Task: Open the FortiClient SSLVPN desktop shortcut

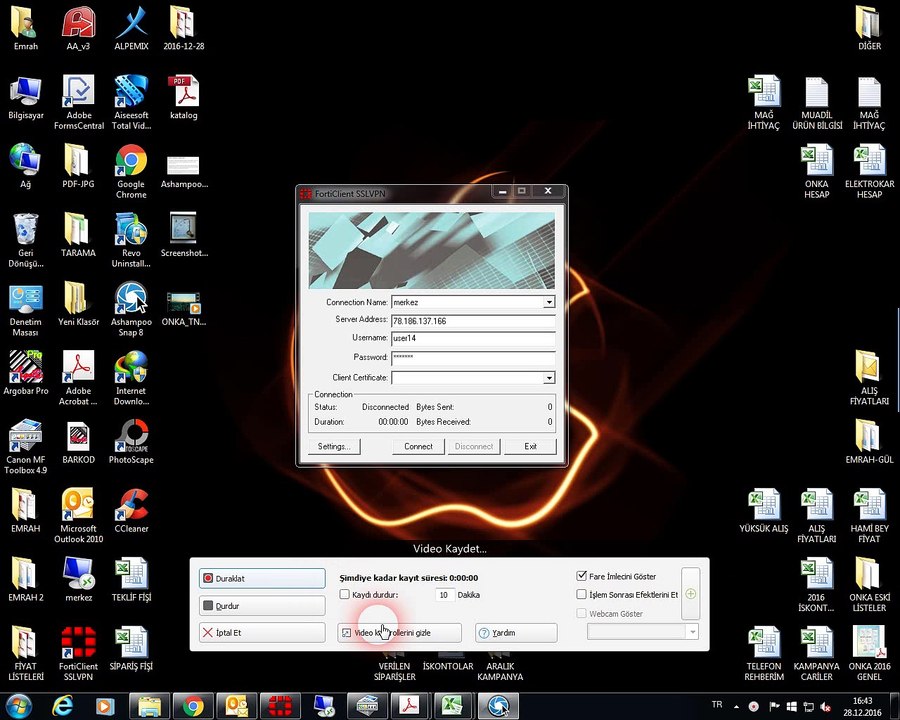Action: pos(78,653)
